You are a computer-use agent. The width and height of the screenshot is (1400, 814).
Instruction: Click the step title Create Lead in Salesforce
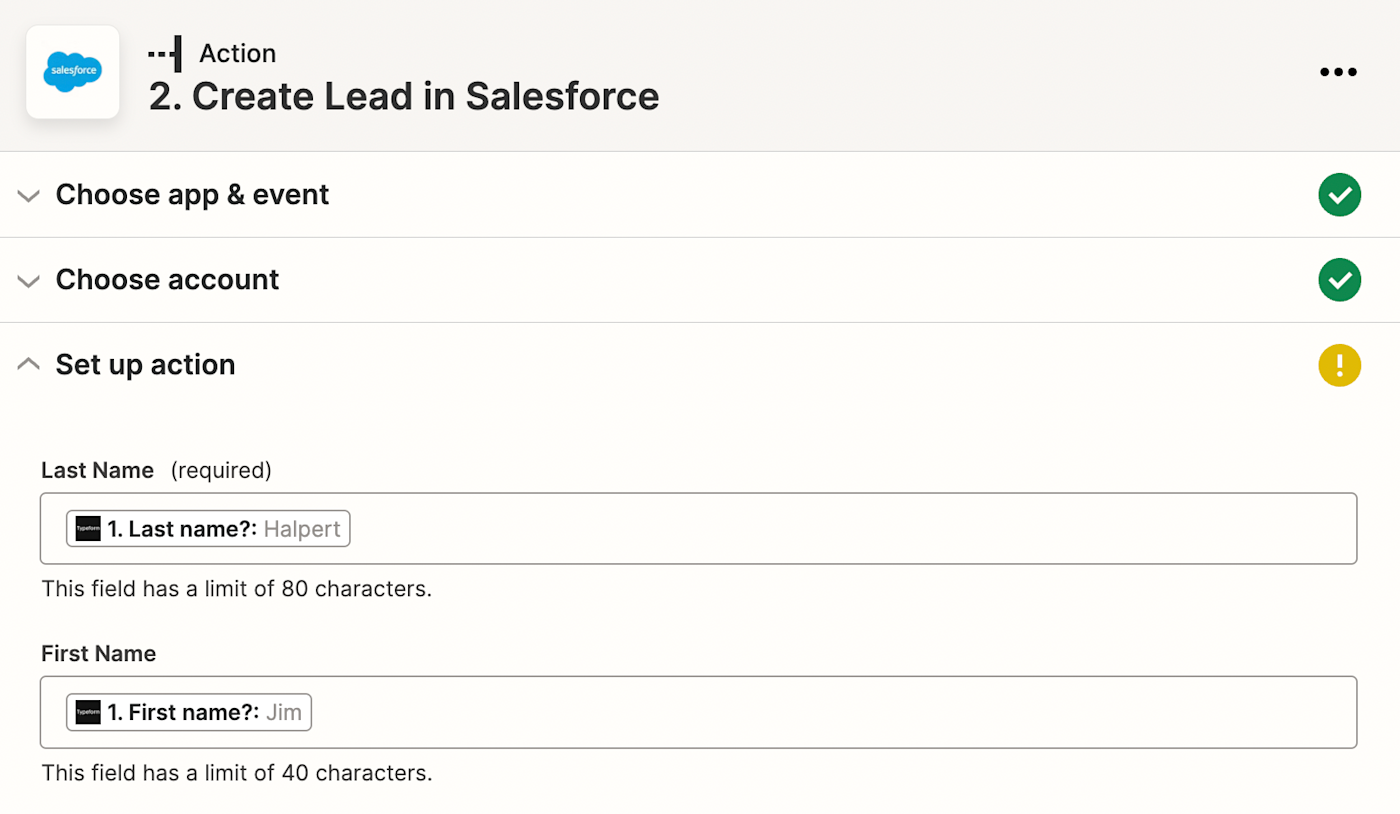click(x=404, y=96)
